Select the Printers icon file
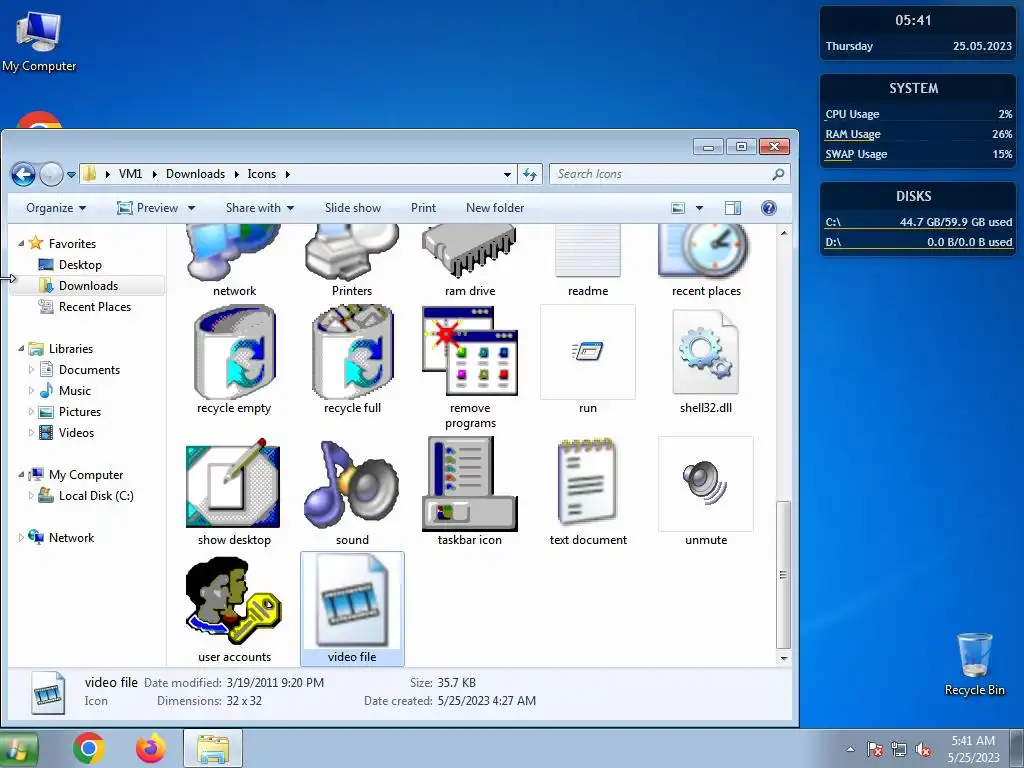This screenshot has width=1024, height=768. click(x=352, y=260)
